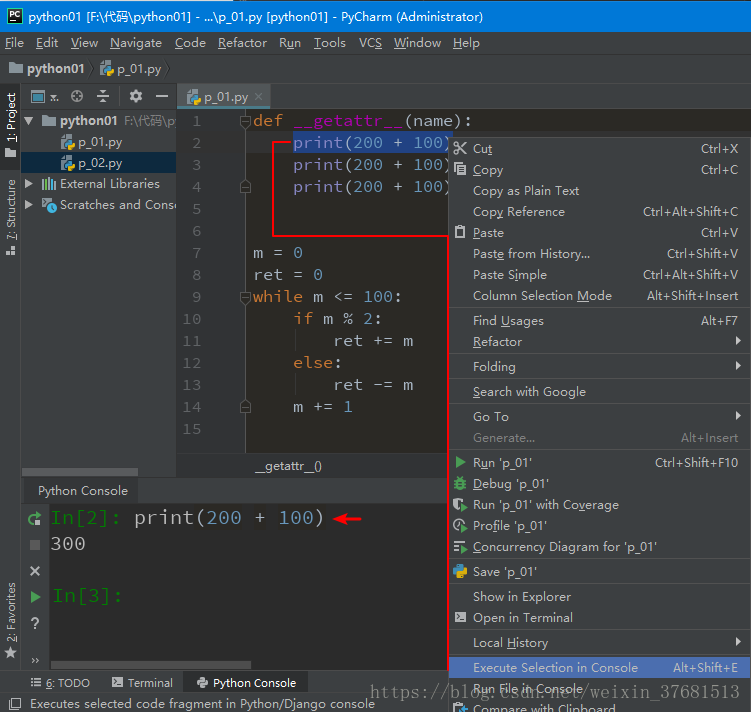Click the console horizontal scrollbar
The height and width of the screenshot is (712, 751).
click(x=151, y=665)
